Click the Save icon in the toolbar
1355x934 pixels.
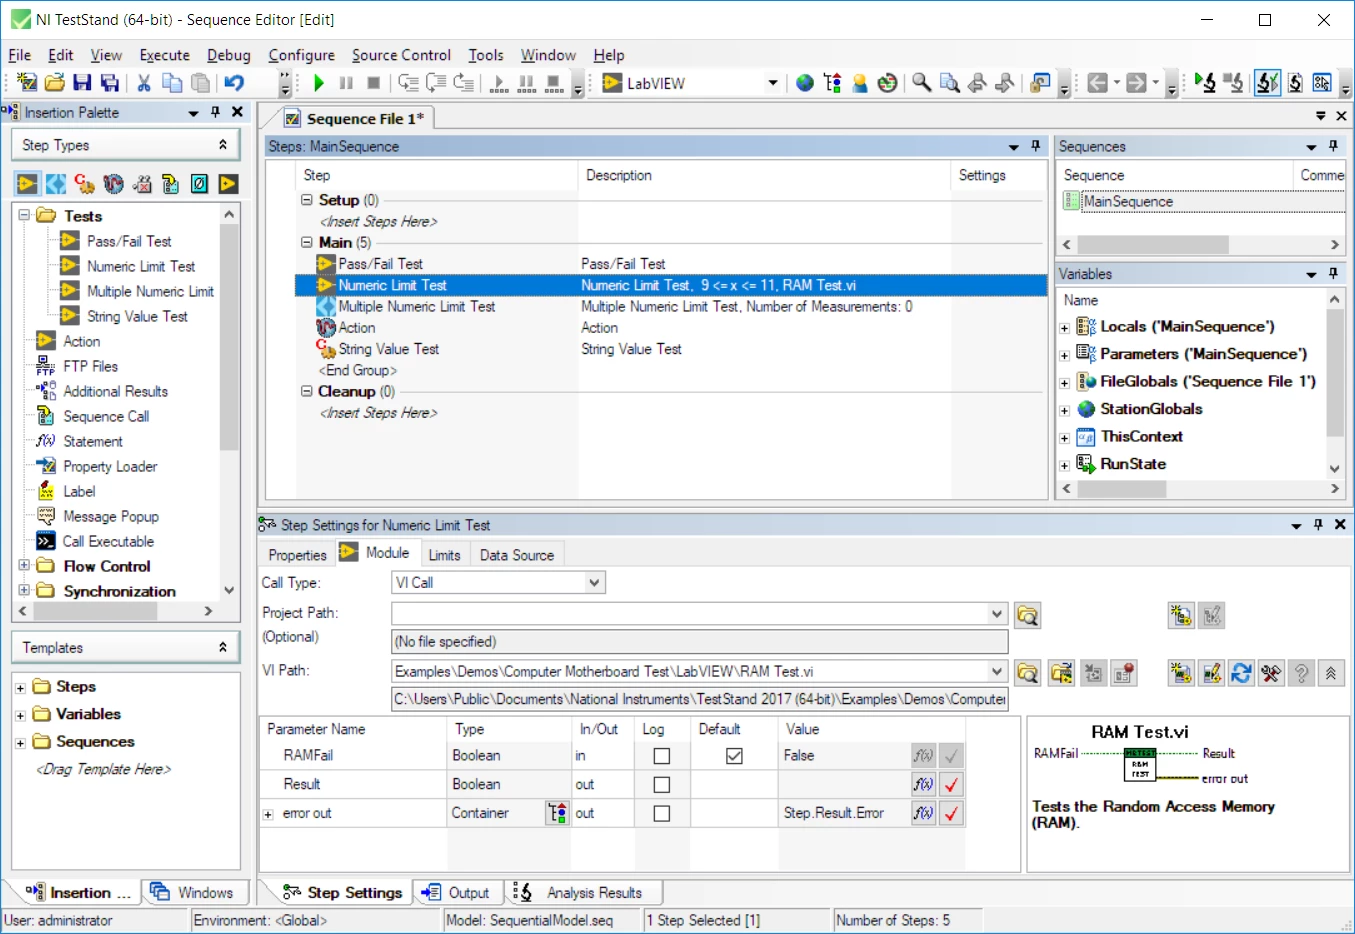tap(83, 83)
